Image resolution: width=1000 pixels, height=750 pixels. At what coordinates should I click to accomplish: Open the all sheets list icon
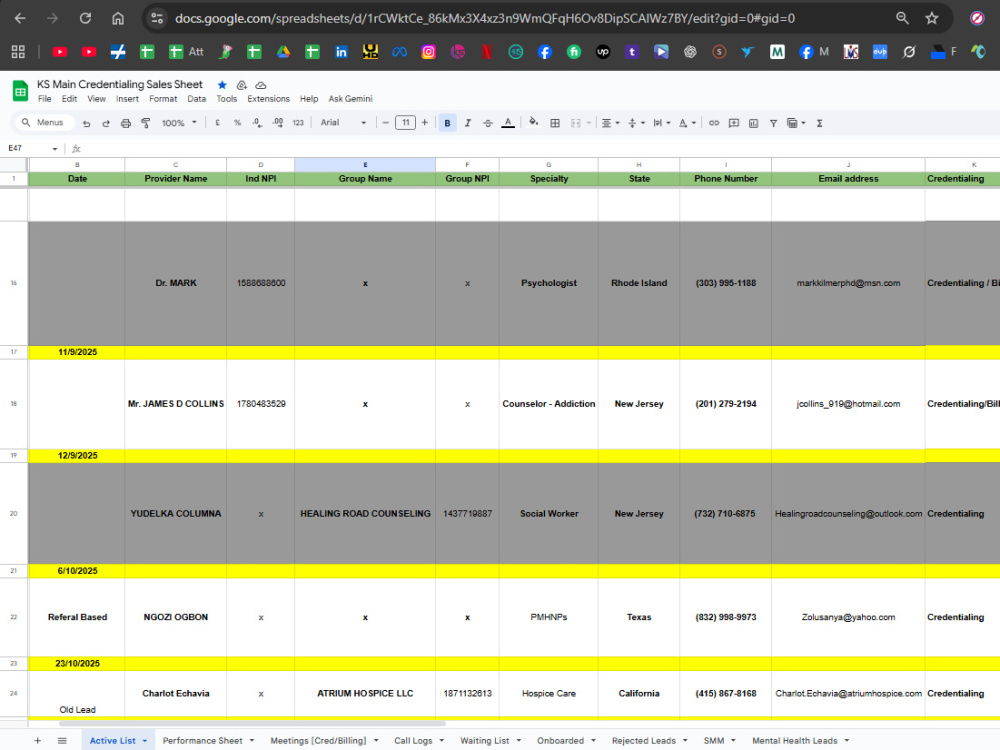point(62,740)
